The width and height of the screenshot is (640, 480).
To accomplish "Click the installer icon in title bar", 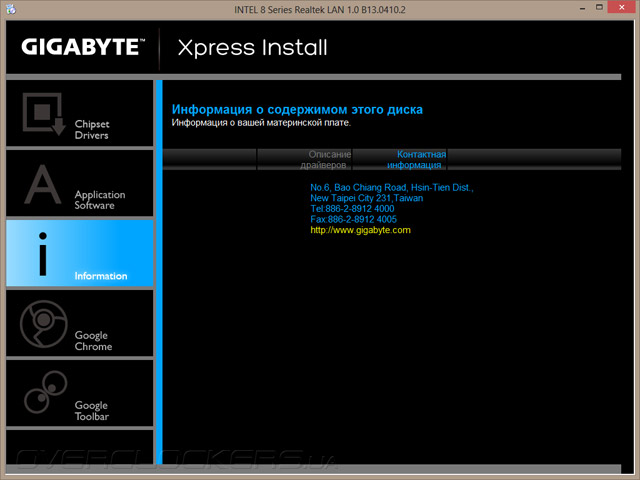I will tap(11, 9).
